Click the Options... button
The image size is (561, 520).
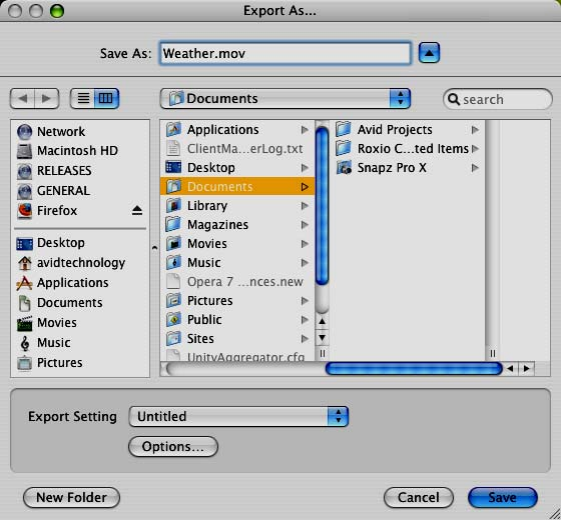[x=173, y=447]
